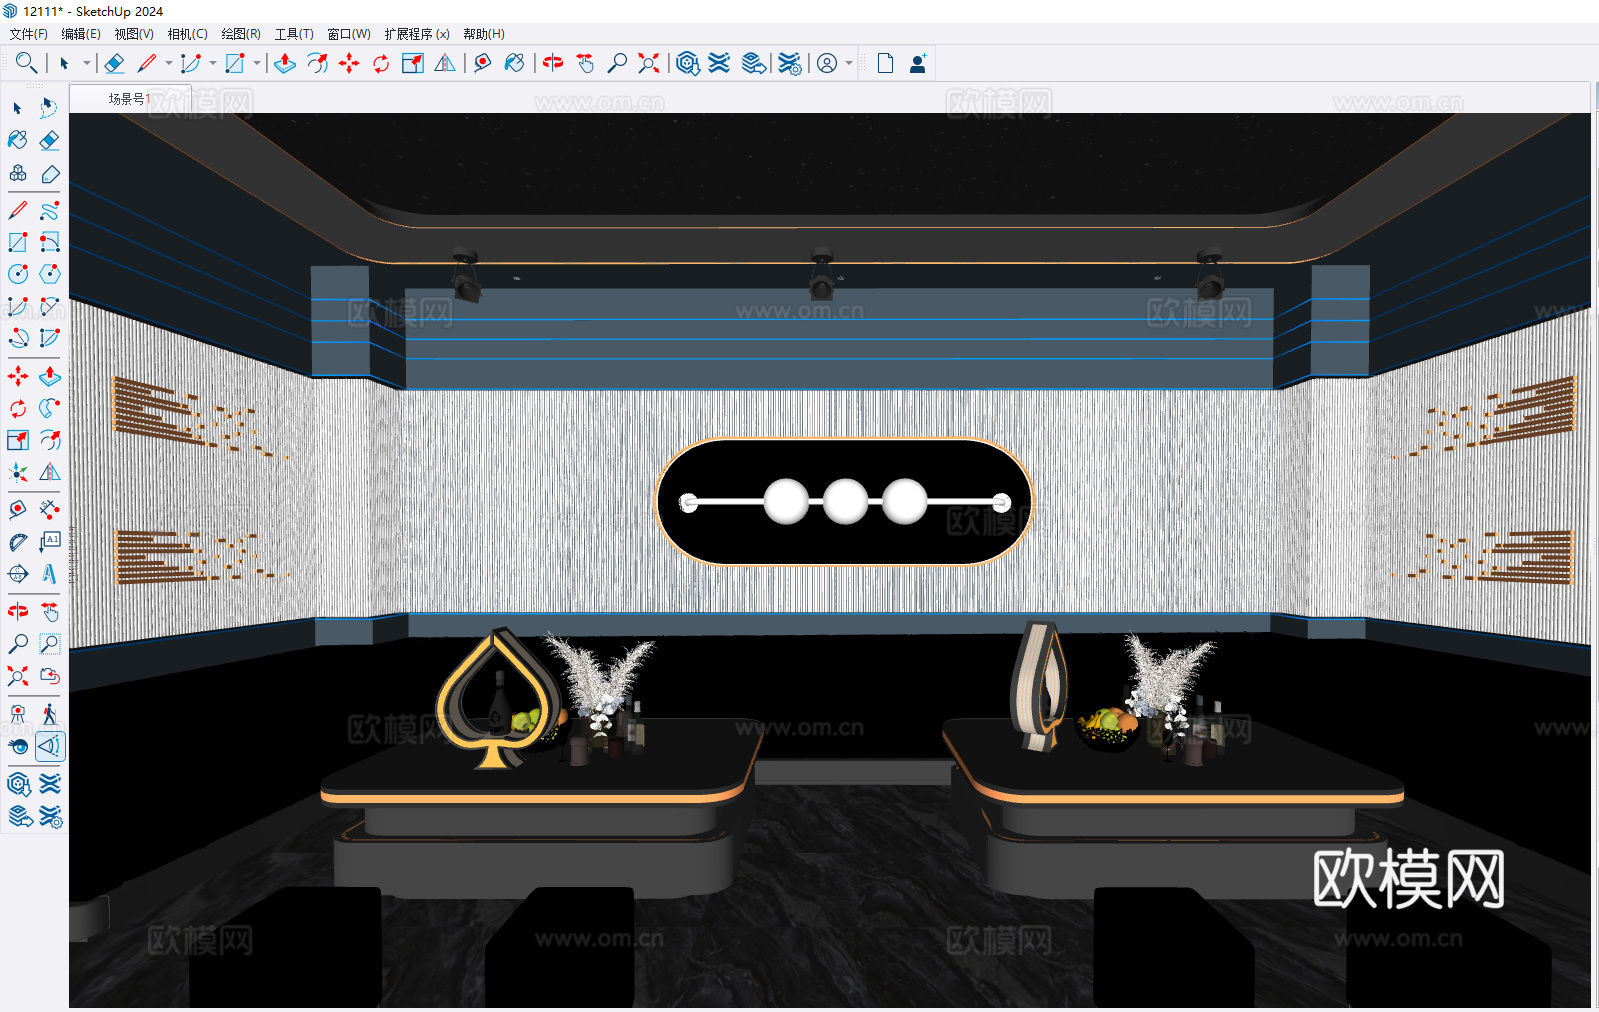This screenshot has height=1012, width=1599.
Task: Expand the Rectangle shape dropdown in top toolbar
Action: 257,63
